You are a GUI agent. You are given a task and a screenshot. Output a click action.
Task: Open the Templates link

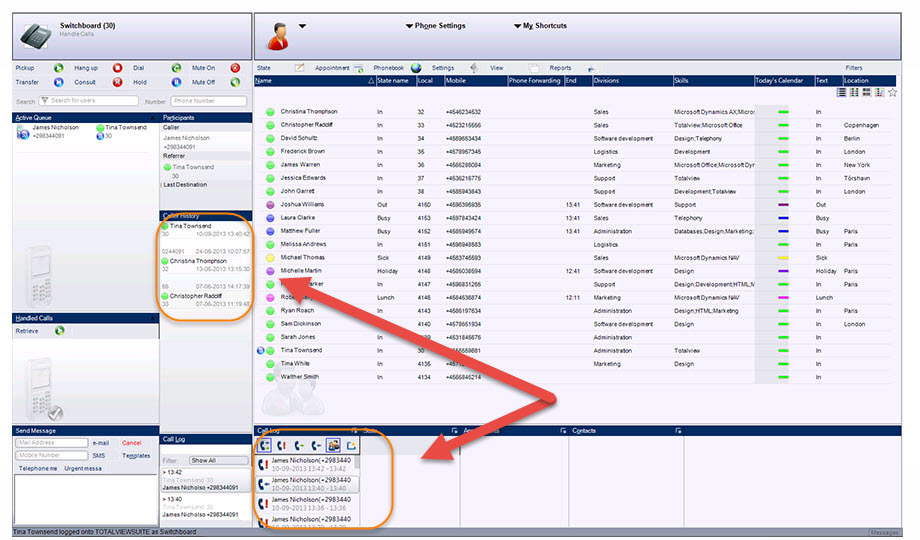[136, 455]
